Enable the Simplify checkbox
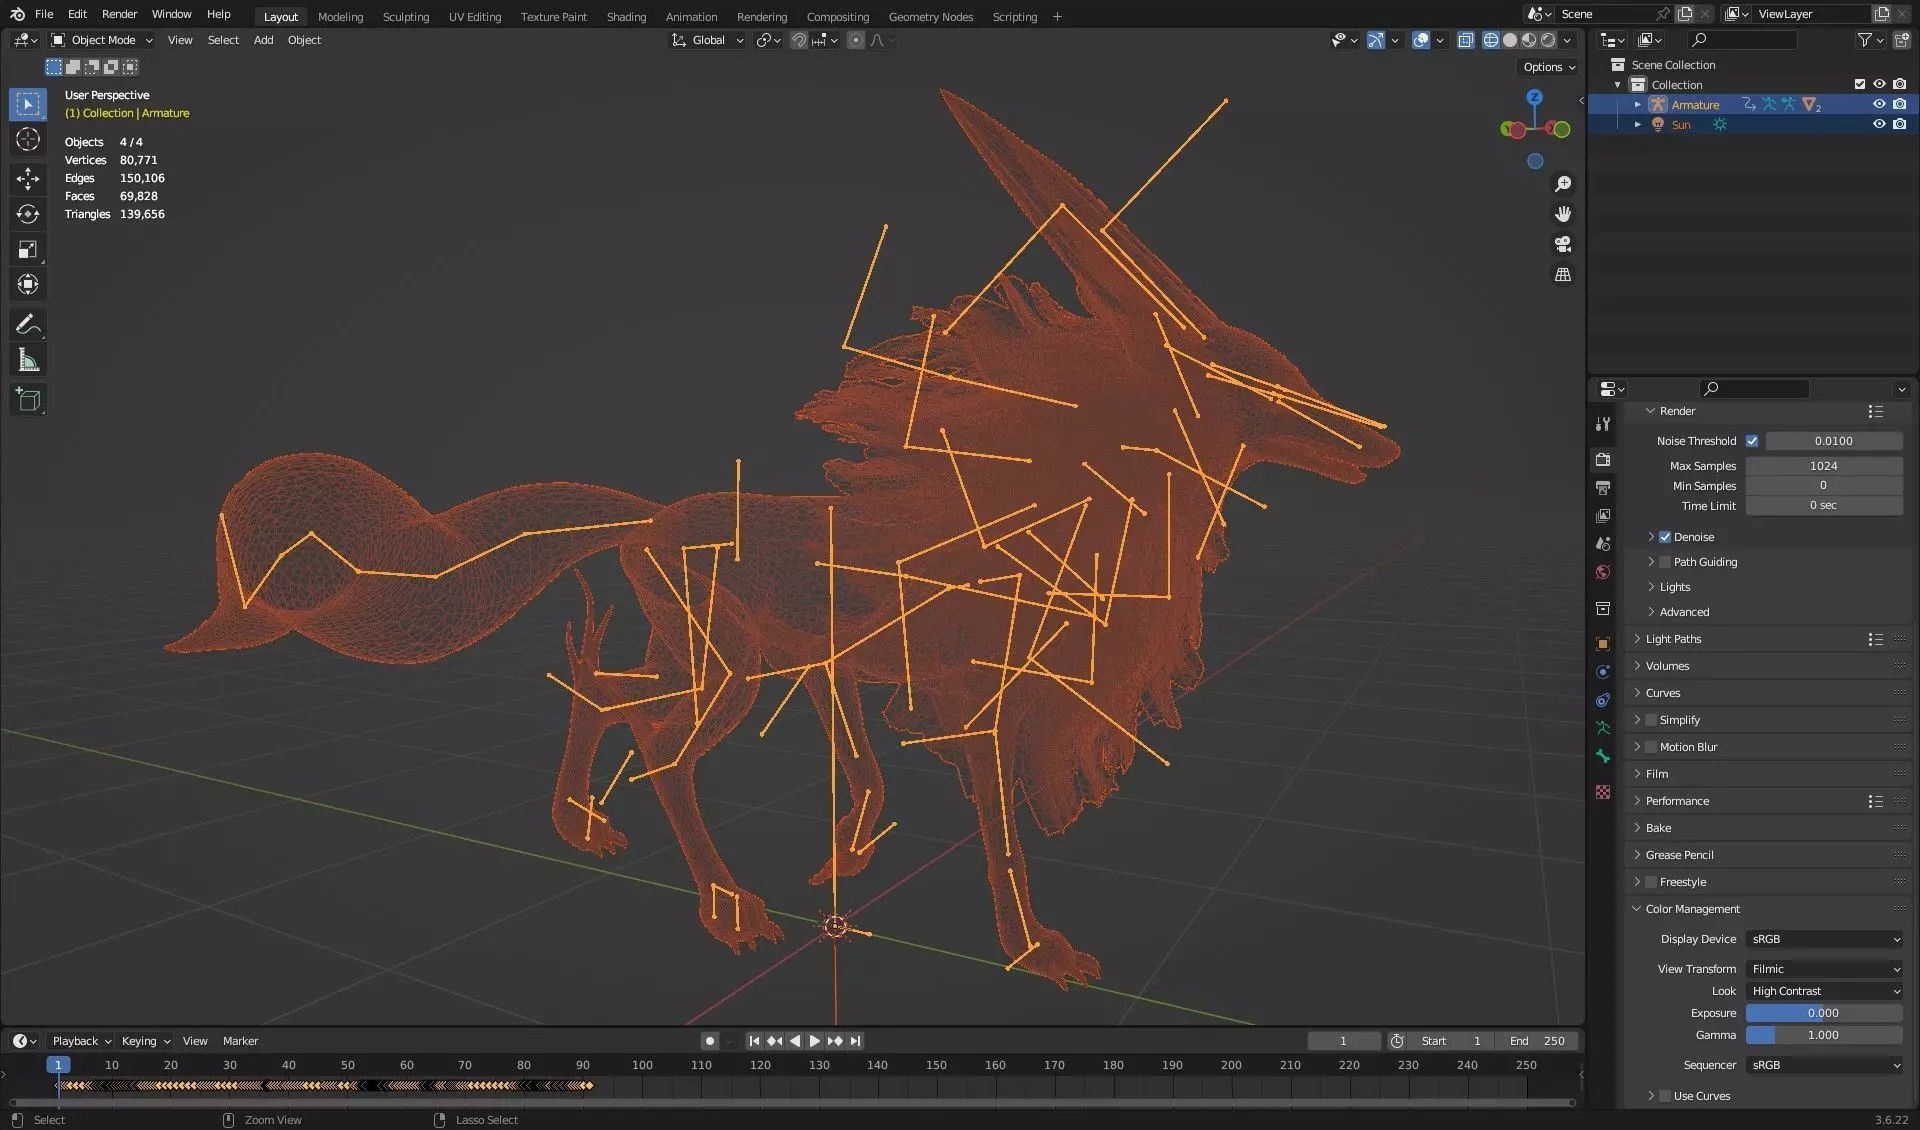The image size is (1920, 1130). pos(1651,720)
